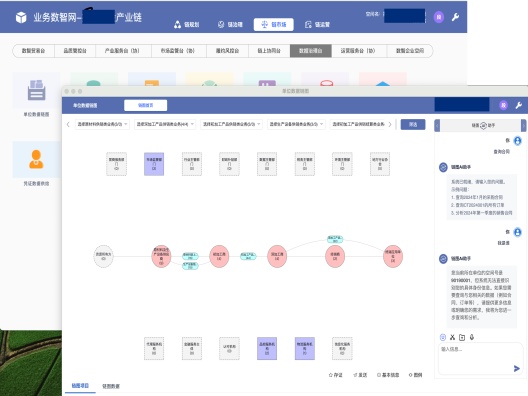The image size is (528, 396).
Task: Click the file upload icon in chat toolbar
Action: [462, 337]
